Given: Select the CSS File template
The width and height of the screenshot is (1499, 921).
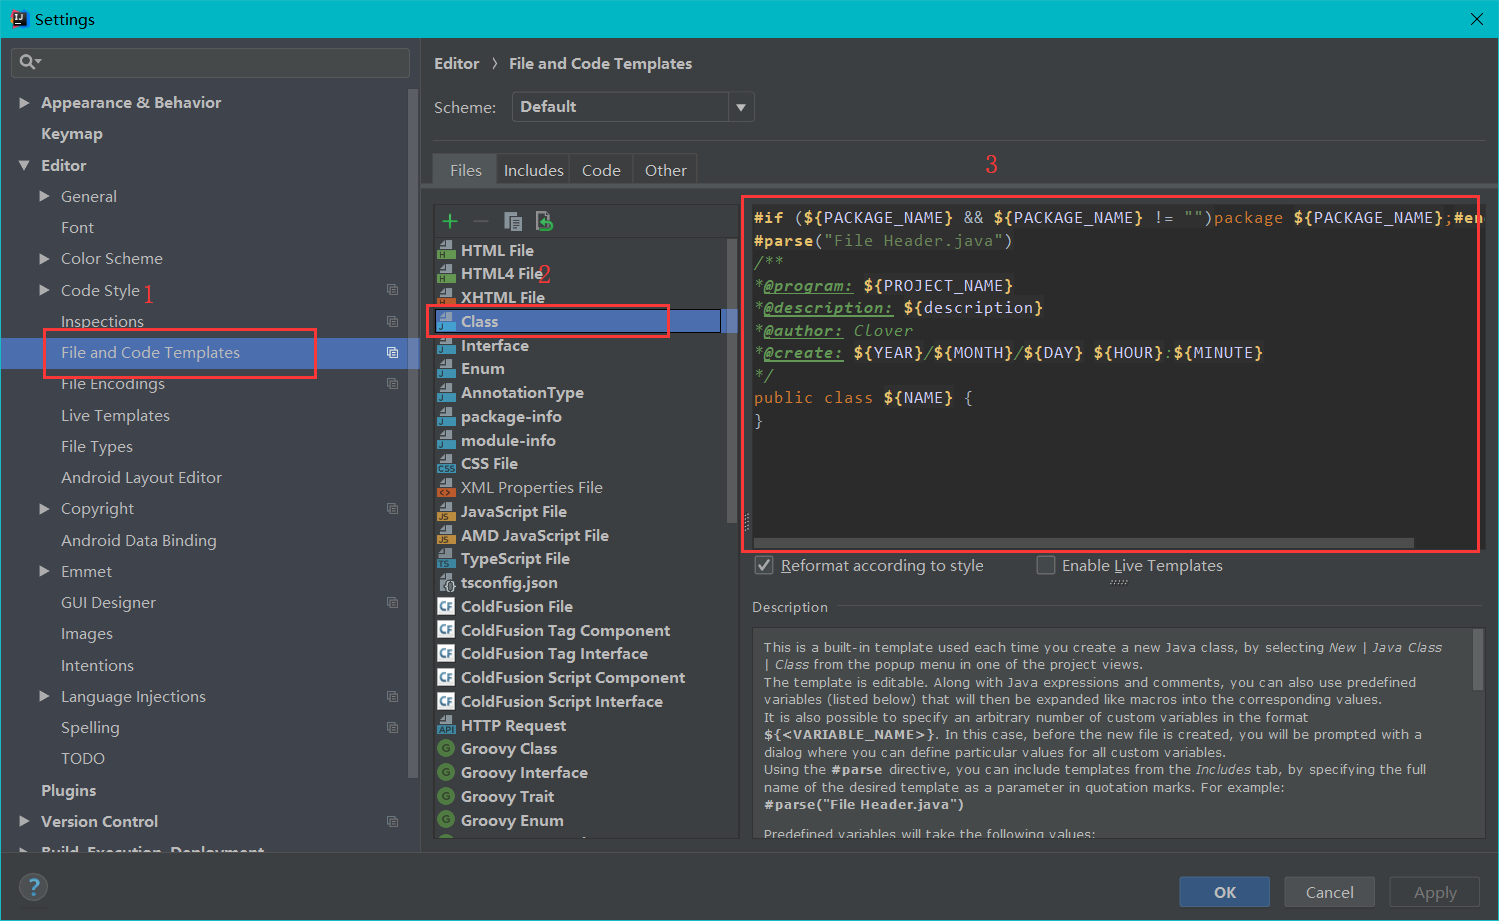Looking at the screenshot, I should (x=489, y=464).
